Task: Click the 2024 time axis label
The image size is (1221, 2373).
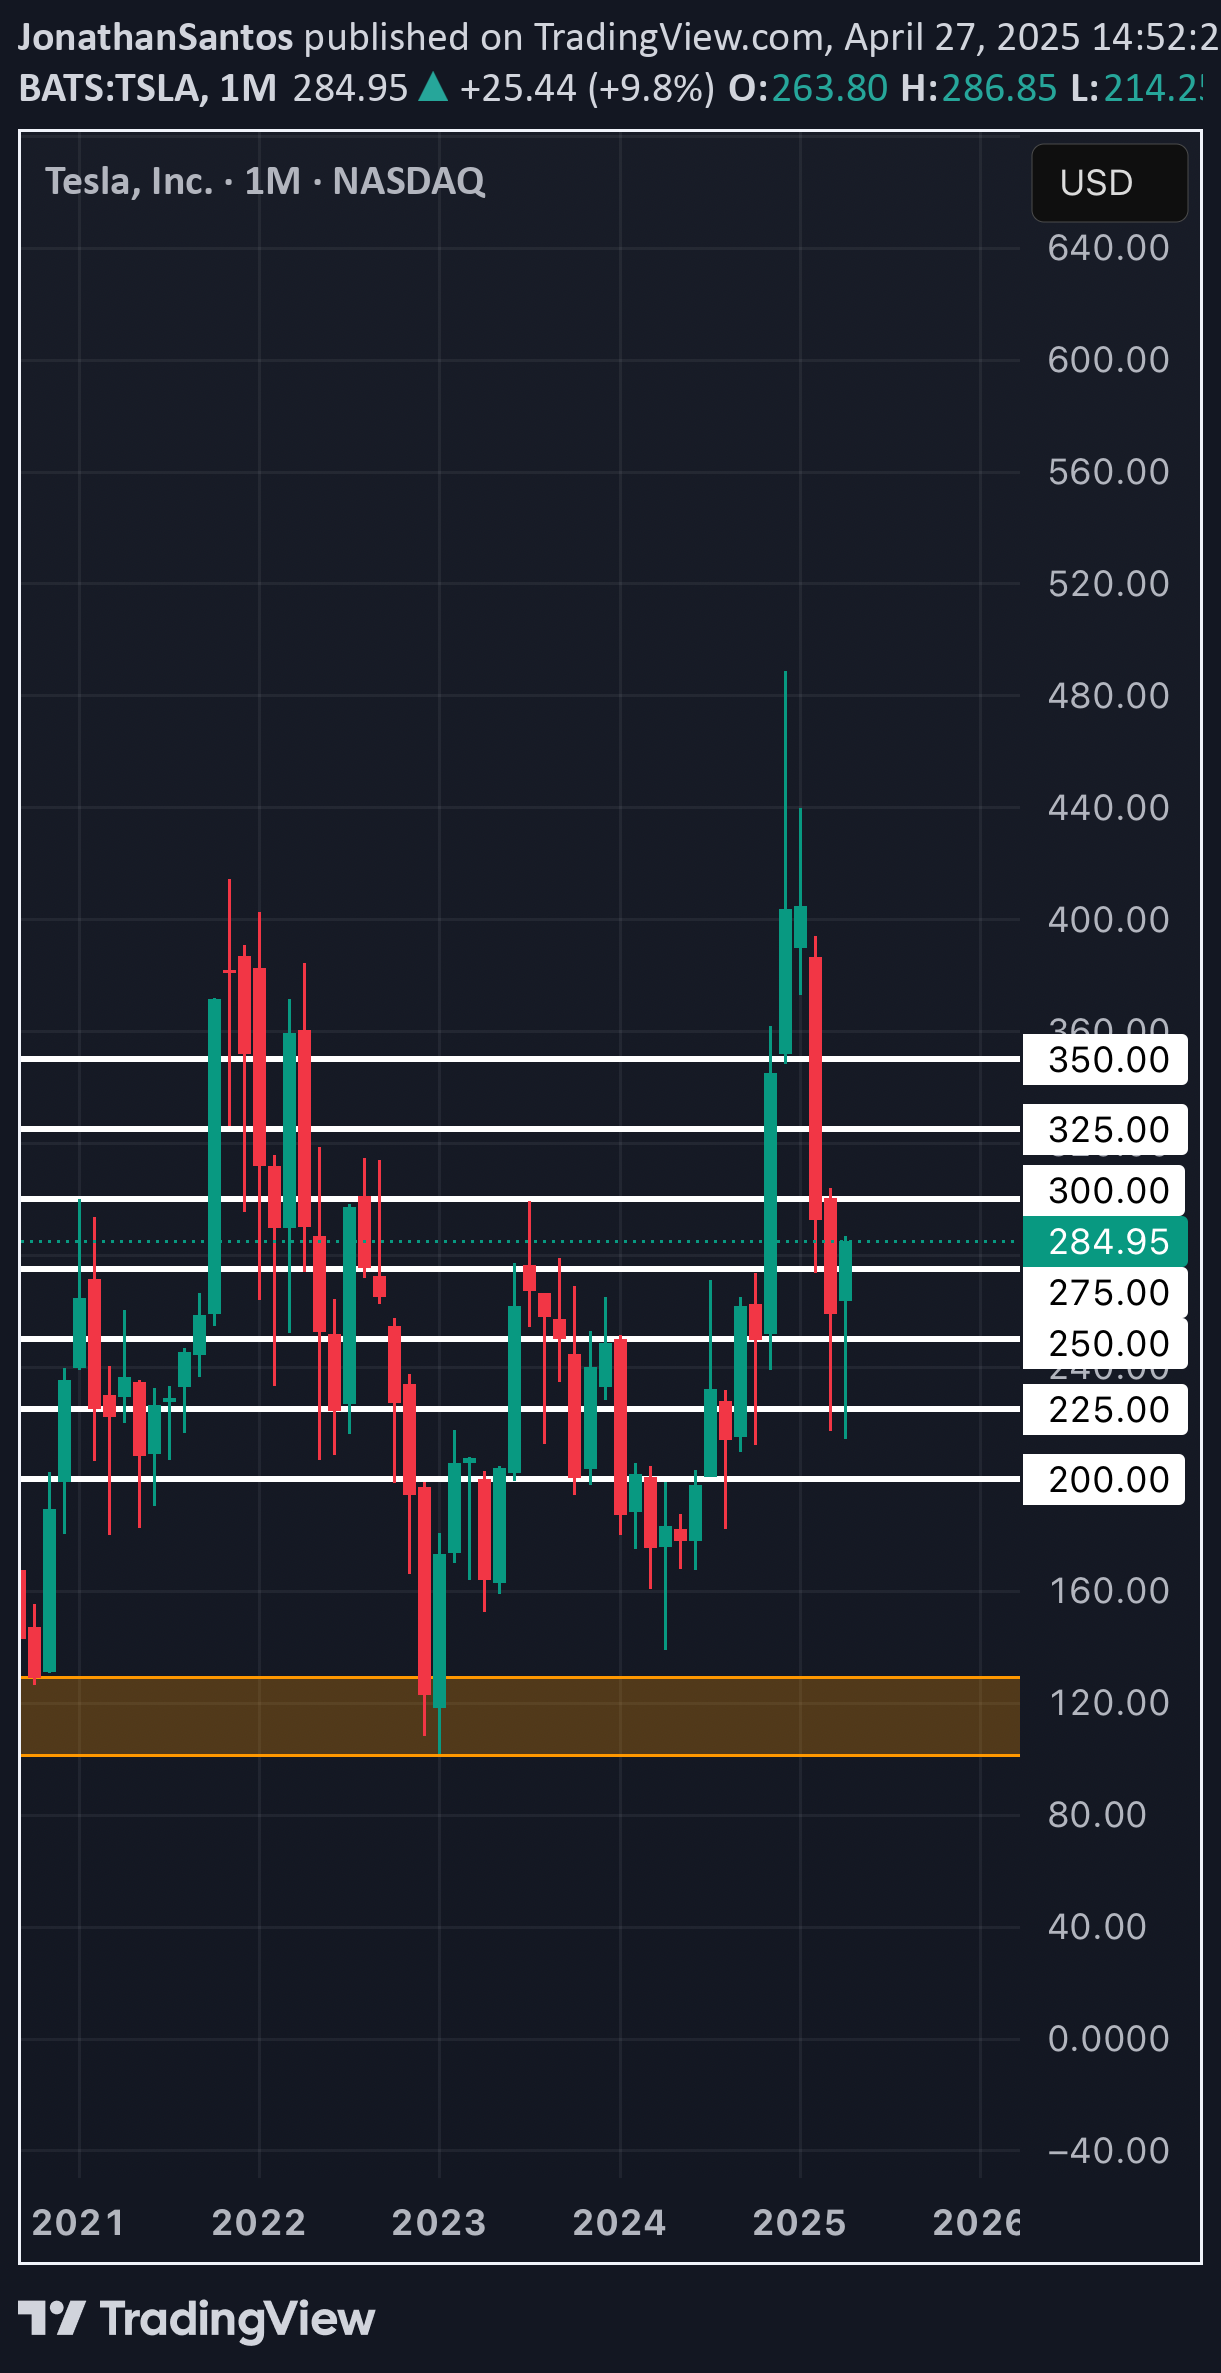Action: coord(620,2223)
